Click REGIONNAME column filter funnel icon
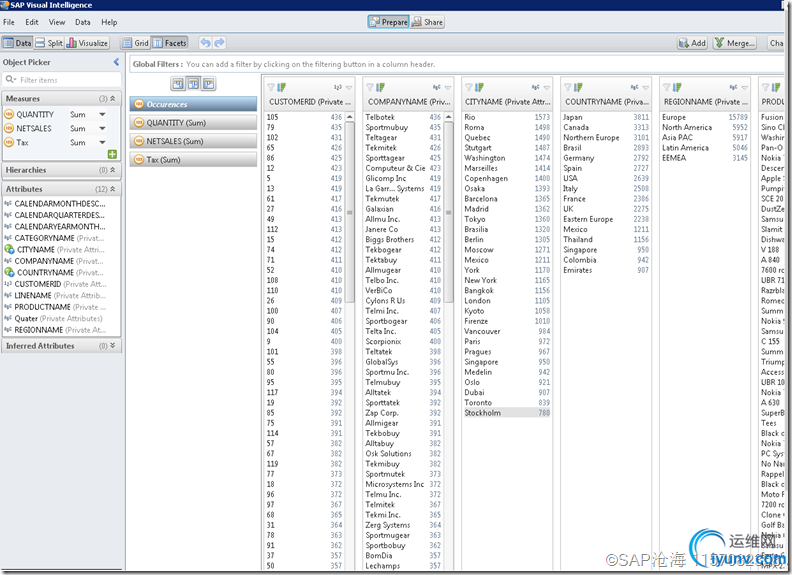This screenshot has height=575, width=792. pyautogui.click(x=667, y=87)
